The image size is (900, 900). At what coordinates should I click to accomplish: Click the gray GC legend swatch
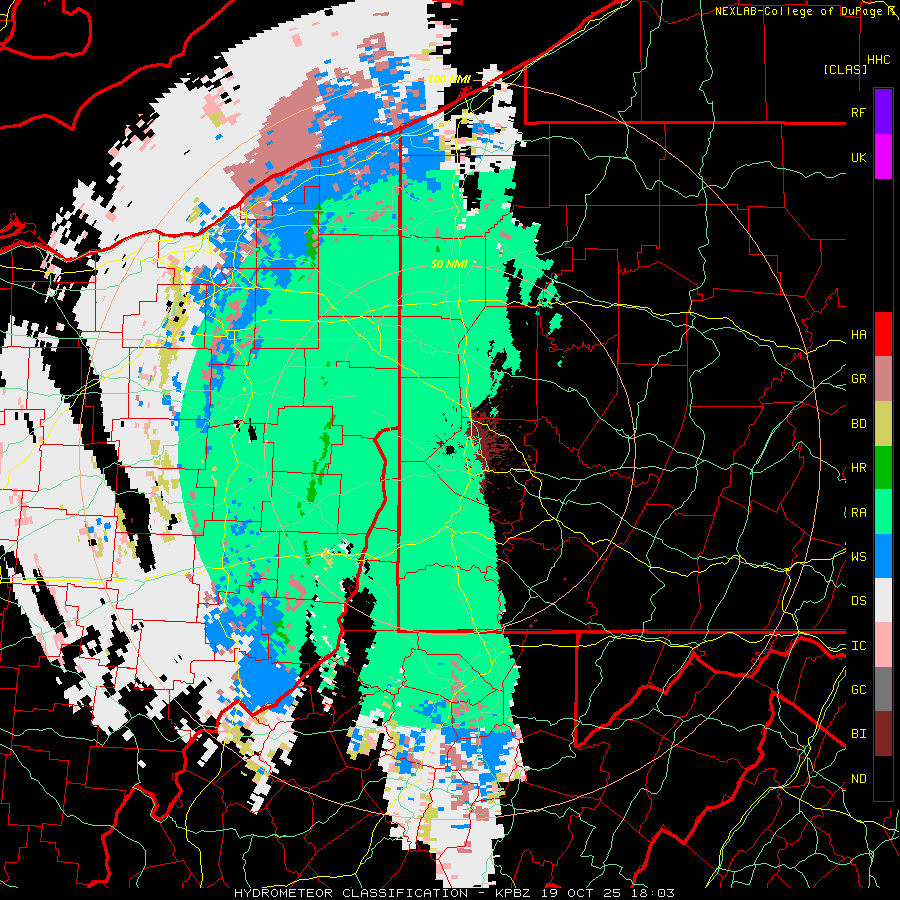point(883,689)
